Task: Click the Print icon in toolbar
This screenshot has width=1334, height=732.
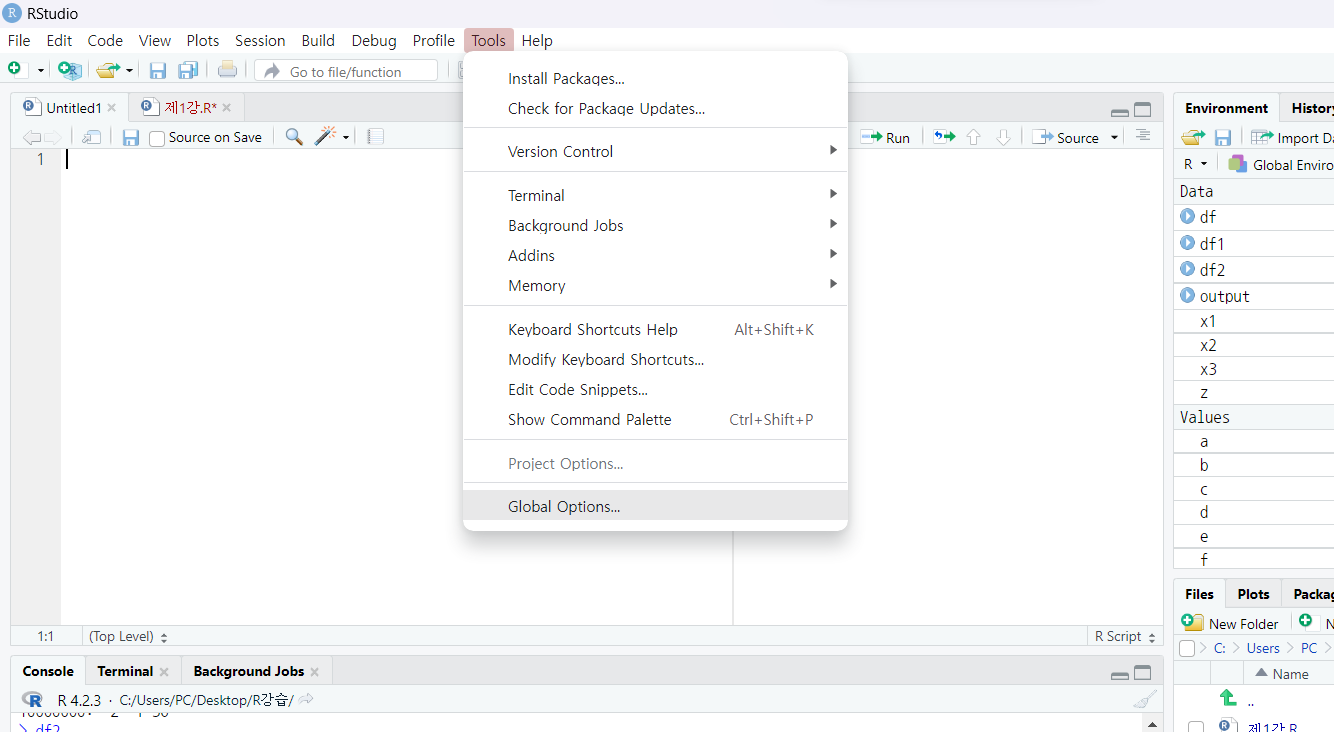Action: pos(227,70)
